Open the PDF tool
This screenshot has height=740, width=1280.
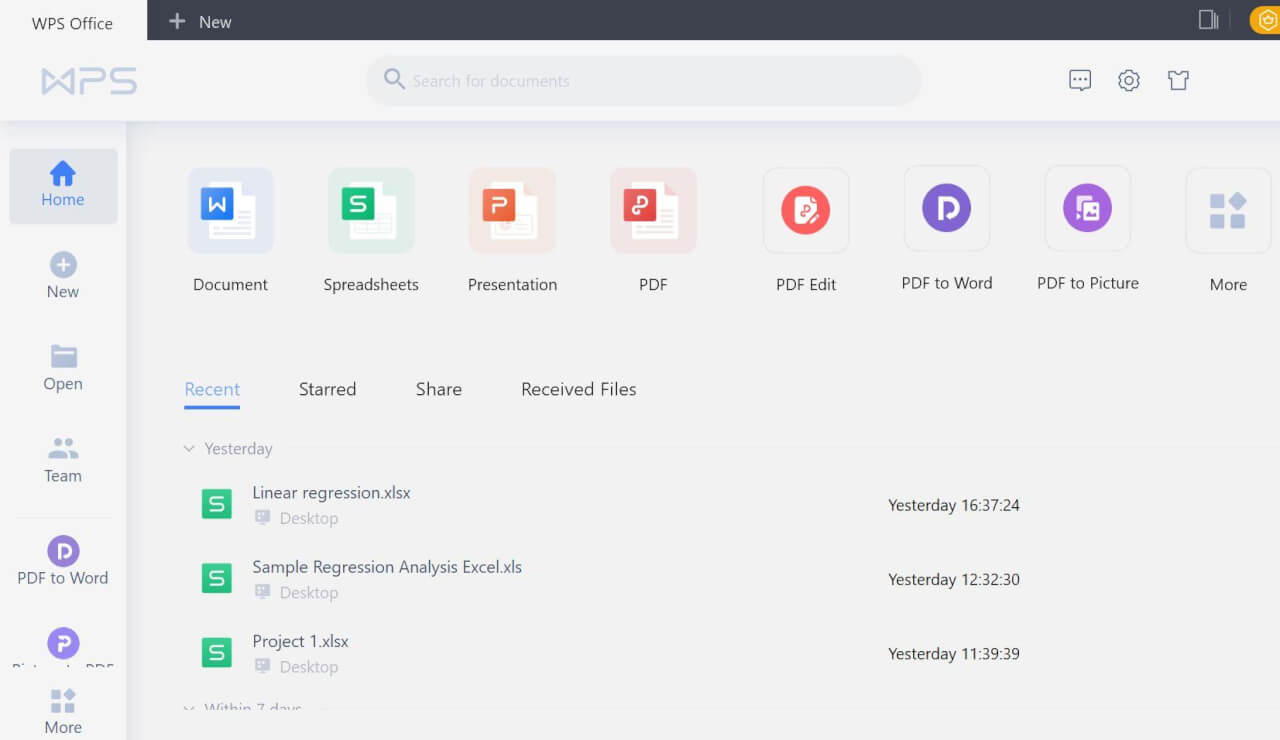coord(653,220)
